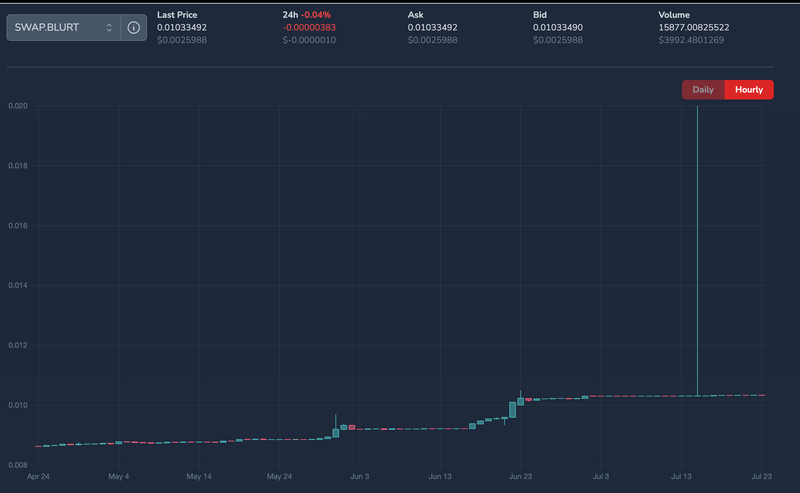
Task: Click the Apr 24 date axis label
Action: point(39,477)
